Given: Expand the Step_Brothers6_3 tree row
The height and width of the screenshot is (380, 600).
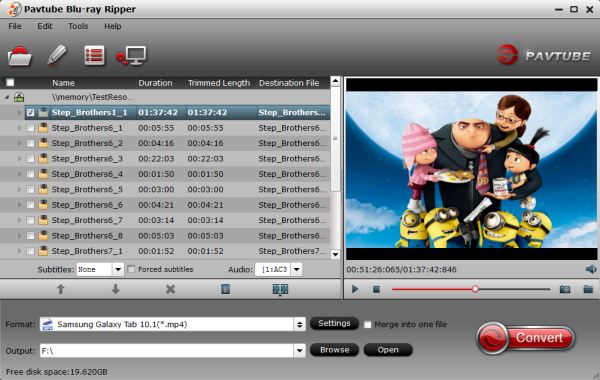Looking at the screenshot, I should point(19,158).
